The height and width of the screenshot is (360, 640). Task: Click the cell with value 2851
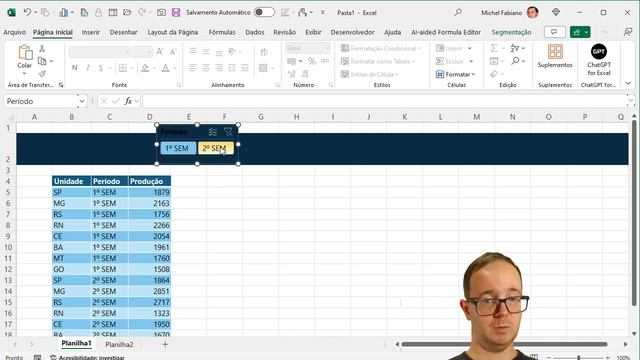click(x=150, y=291)
